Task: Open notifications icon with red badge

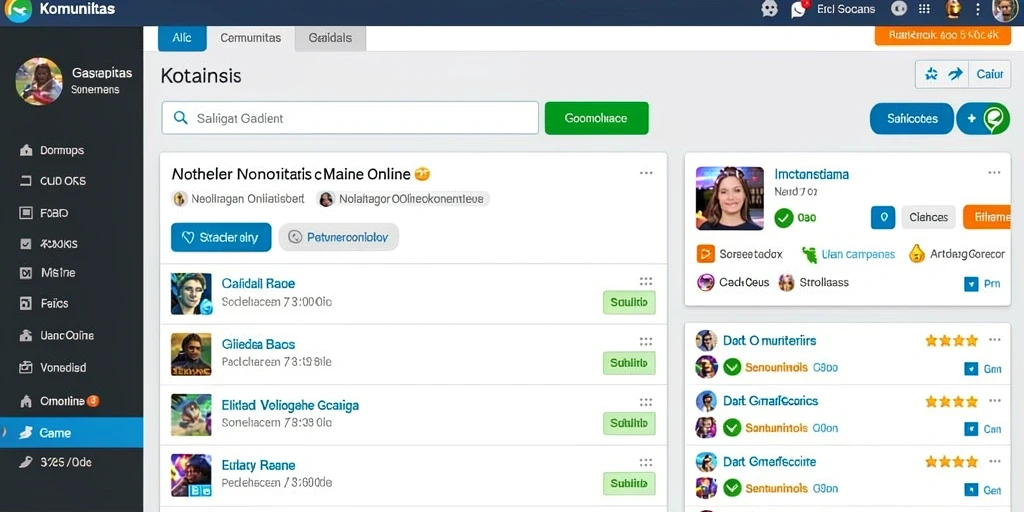Action: [x=799, y=9]
